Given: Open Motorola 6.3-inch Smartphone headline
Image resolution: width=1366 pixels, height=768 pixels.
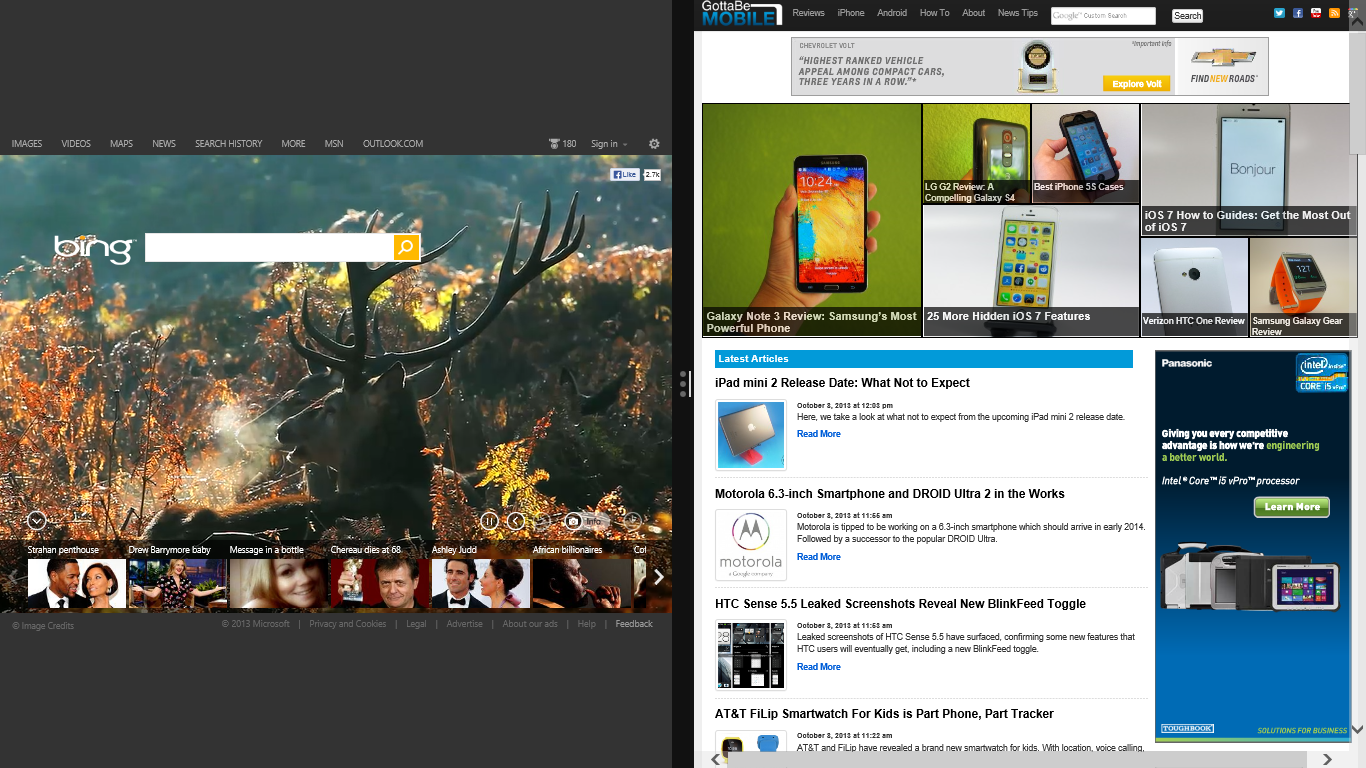Looking at the screenshot, I should click(890, 494).
